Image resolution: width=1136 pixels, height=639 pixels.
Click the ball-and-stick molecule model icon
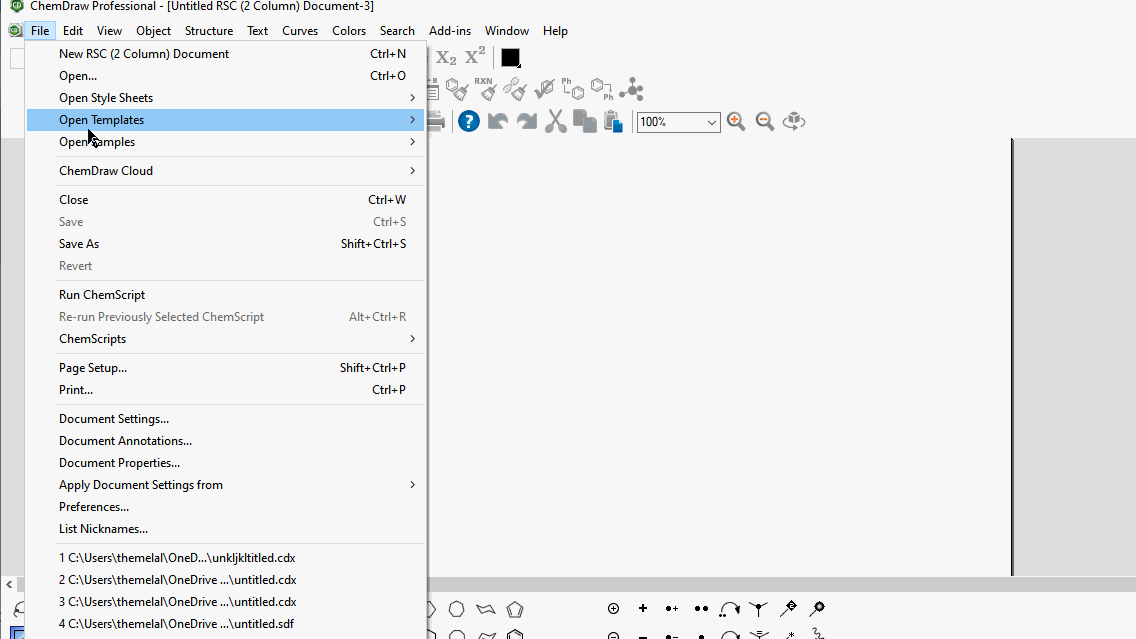(632, 89)
